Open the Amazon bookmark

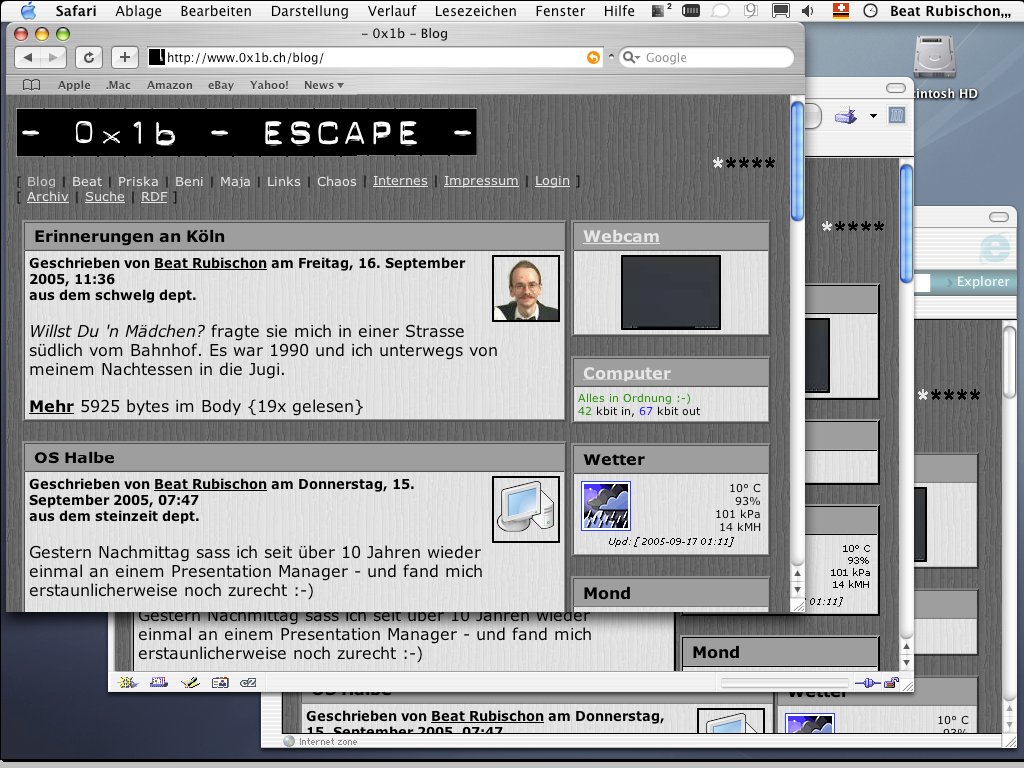point(170,85)
